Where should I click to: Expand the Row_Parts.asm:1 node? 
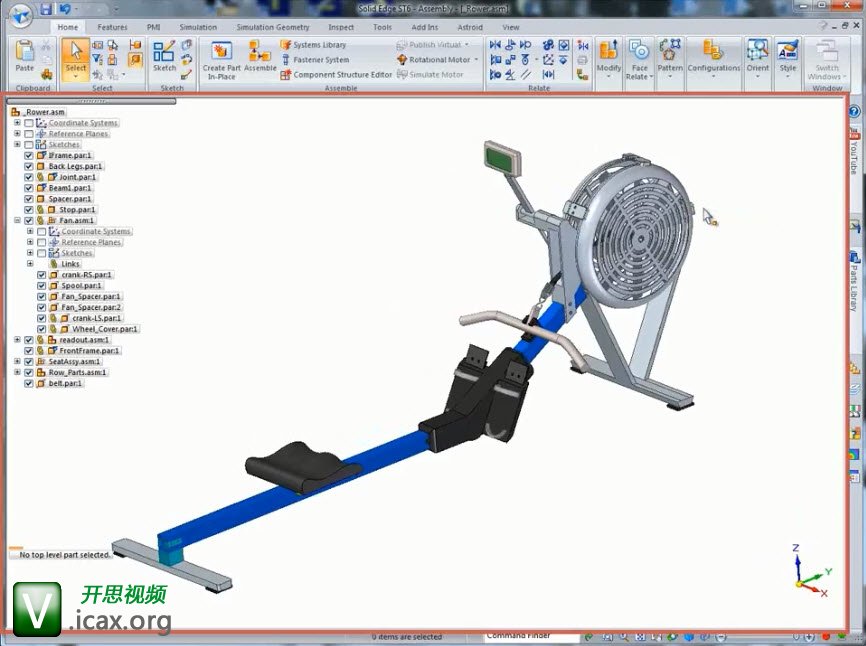pyautogui.click(x=17, y=373)
